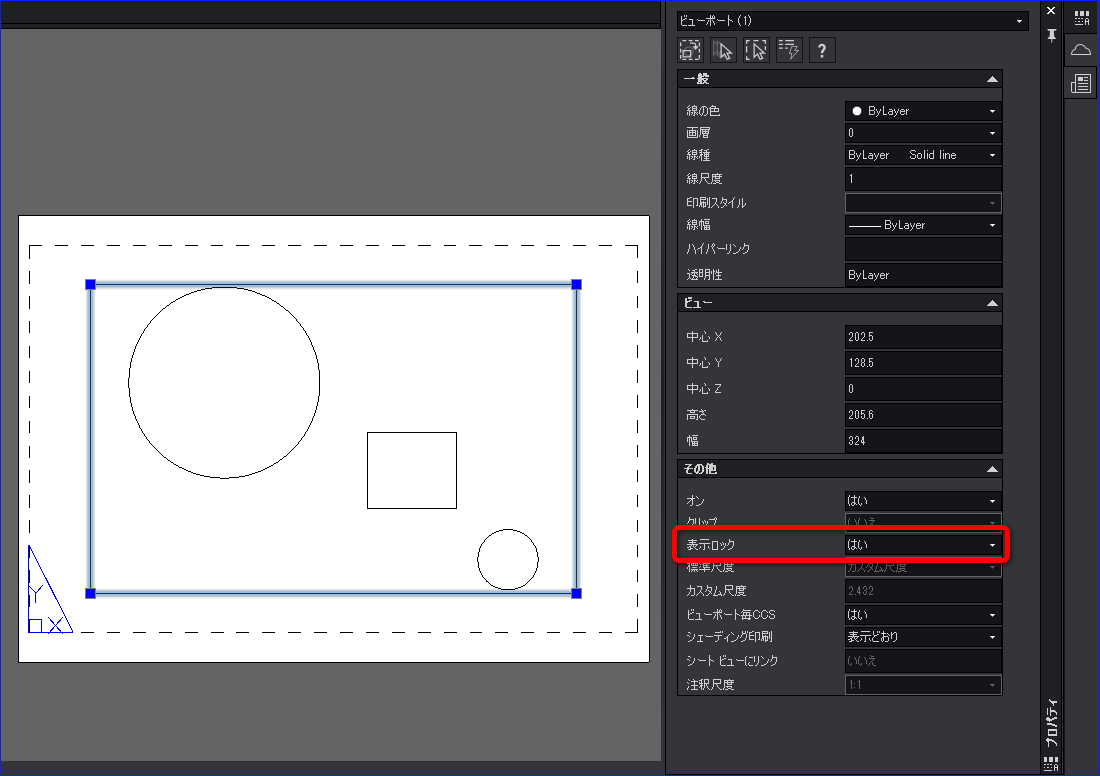Screen dimensions: 1100x776
Task: Open the ビューポート (1) selection dropdown
Action: [852, 21]
